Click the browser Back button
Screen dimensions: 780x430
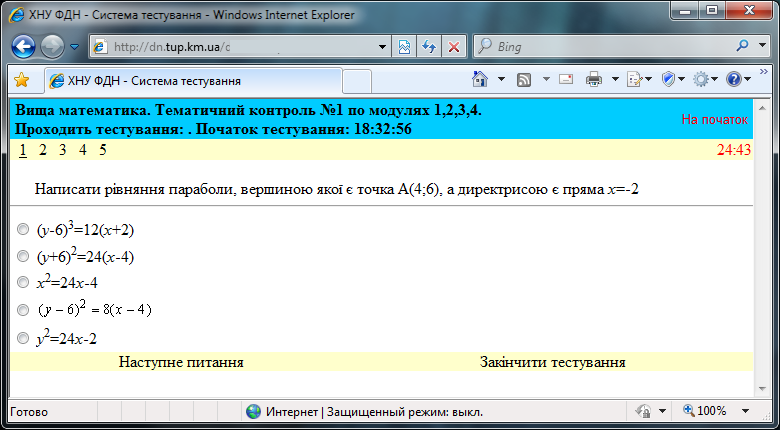(x=24, y=47)
